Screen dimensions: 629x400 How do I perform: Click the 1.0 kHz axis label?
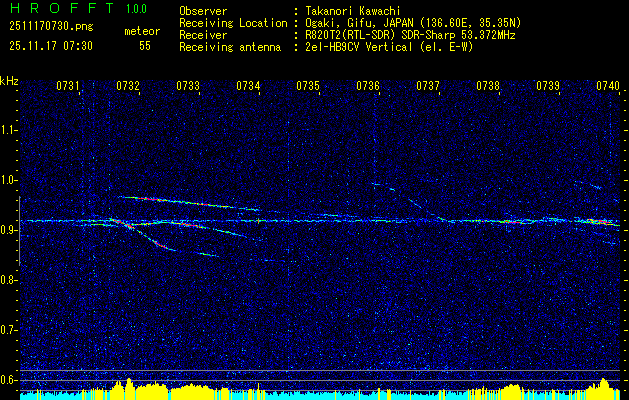point(8,180)
